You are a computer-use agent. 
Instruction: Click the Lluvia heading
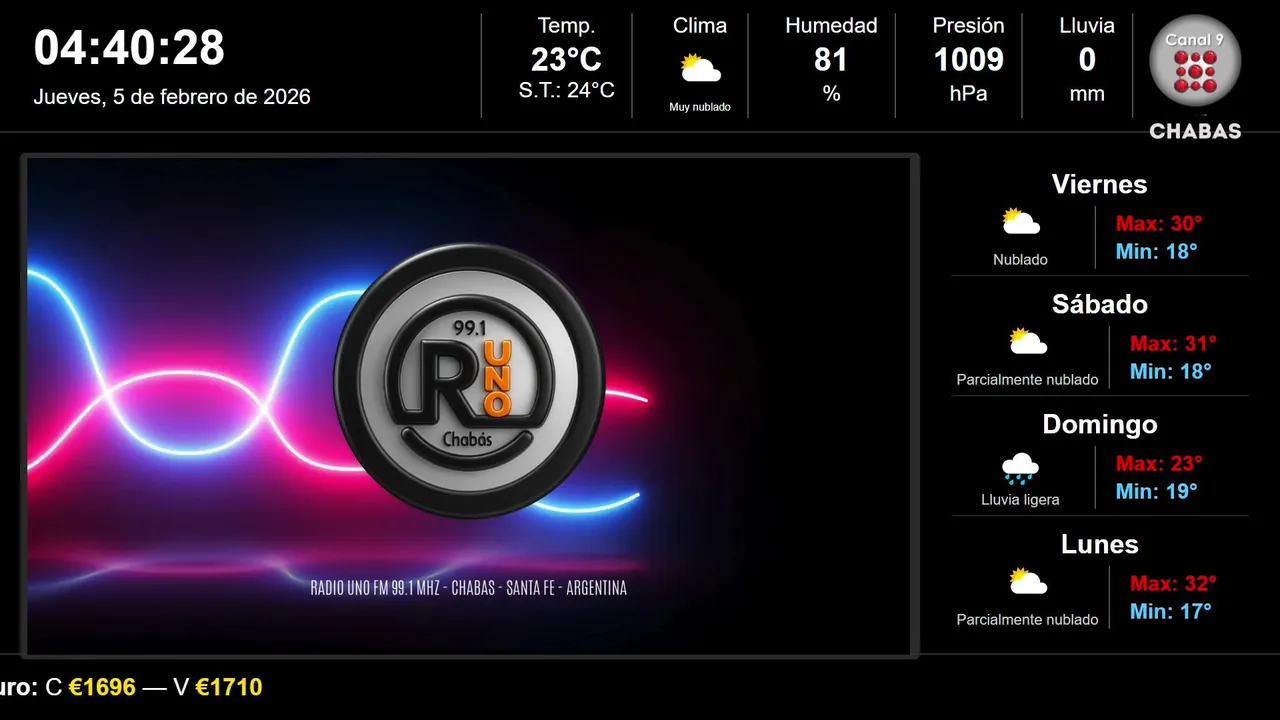coord(1087,26)
